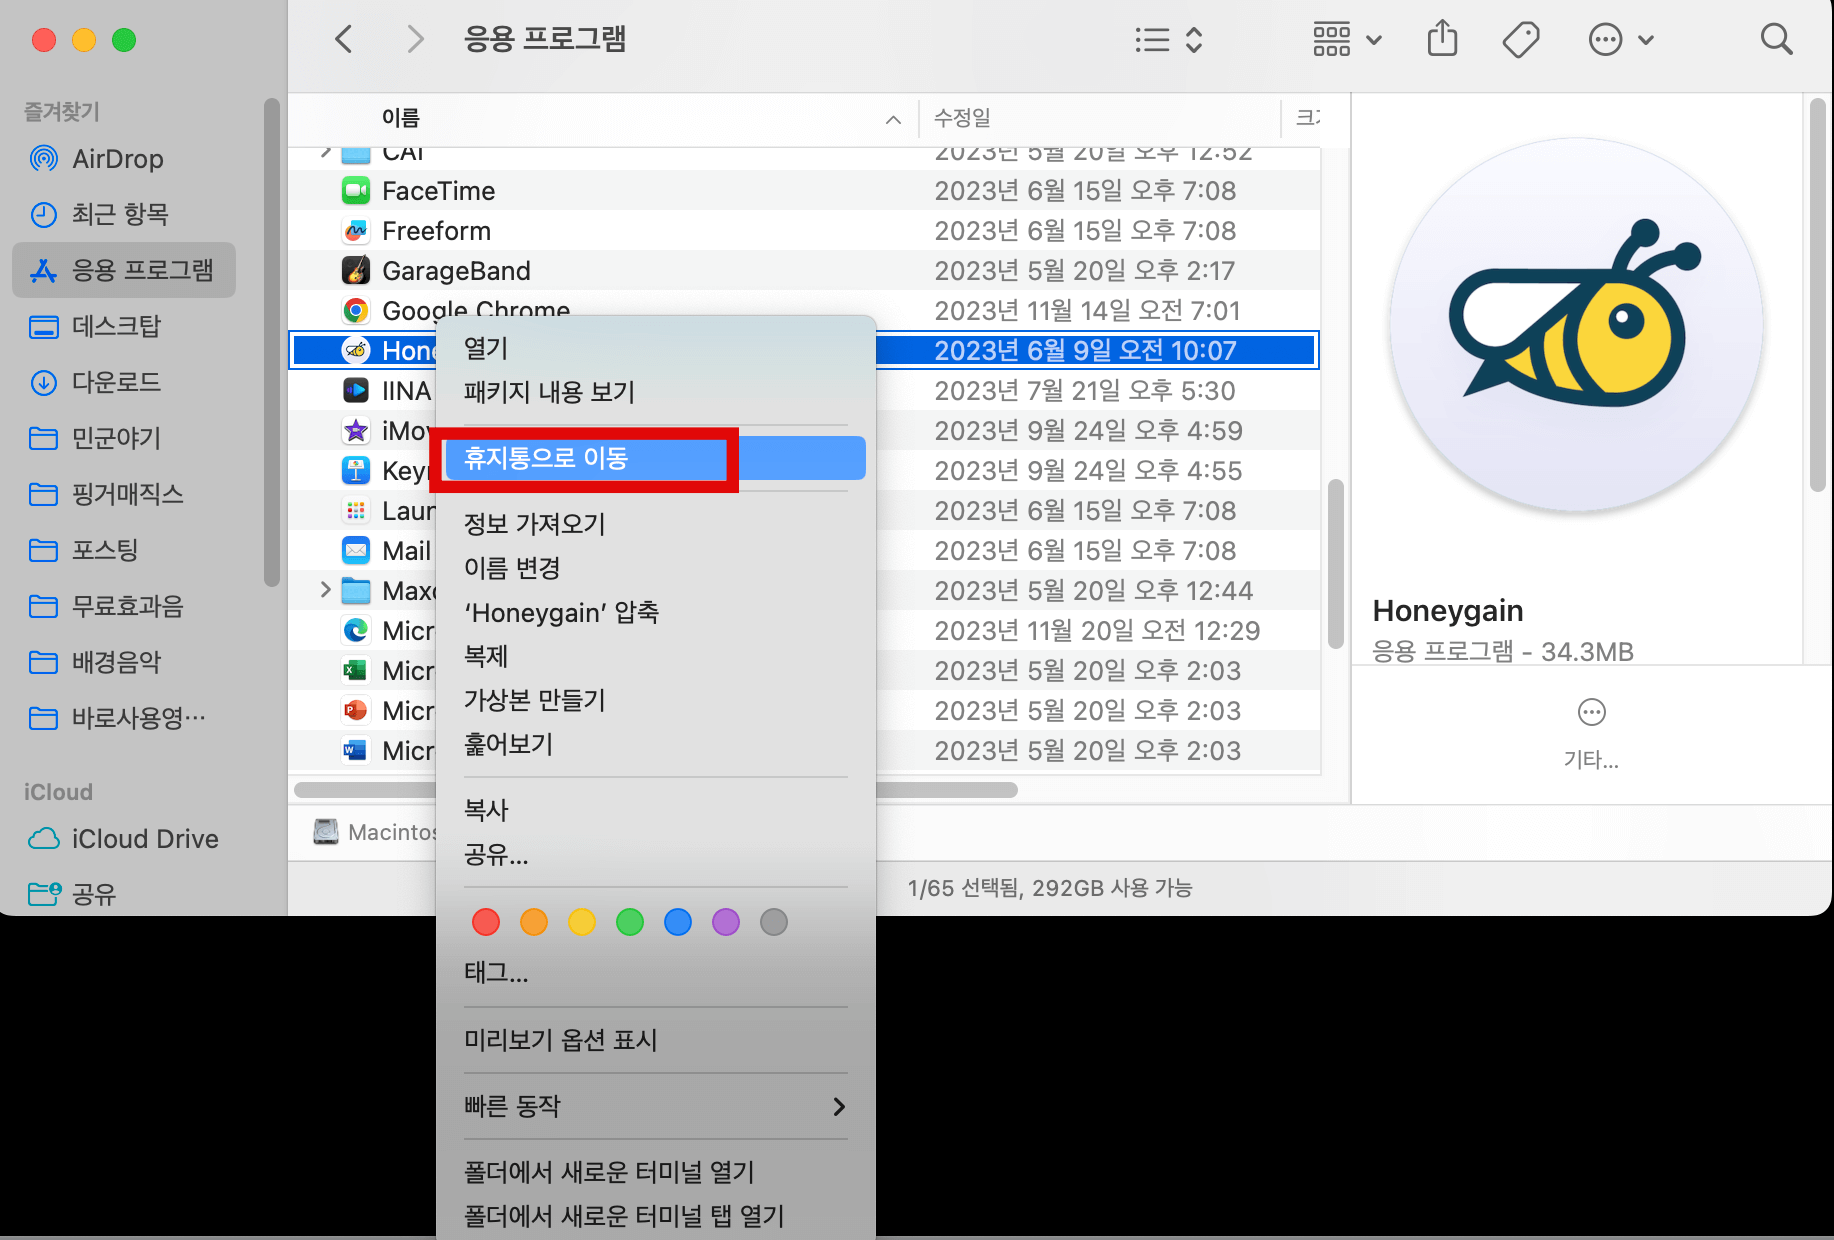This screenshot has width=1834, height=1240.
Task: Apply the red tag color
Action: tap(486, 922)
